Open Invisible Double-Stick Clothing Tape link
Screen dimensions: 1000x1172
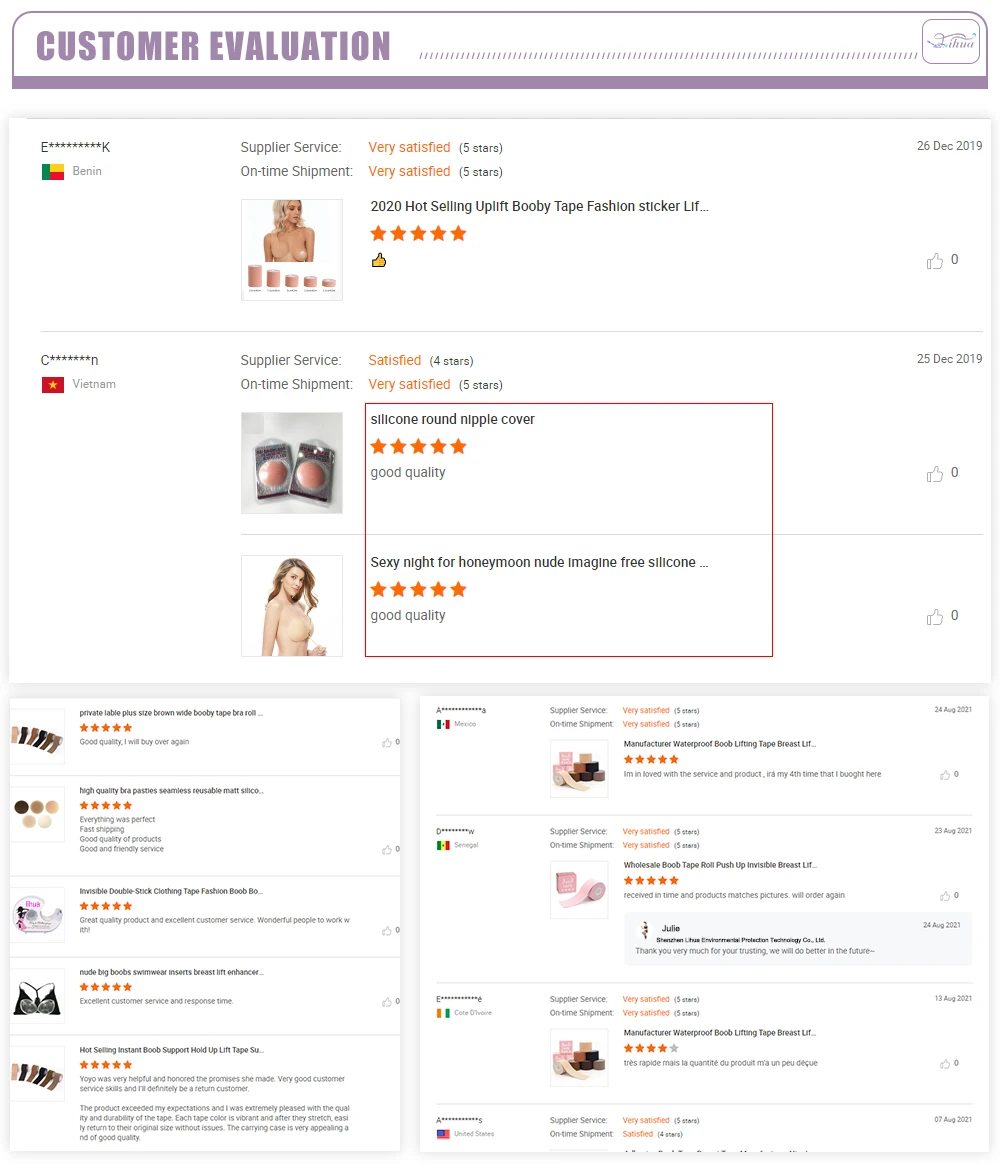(171, 891)
